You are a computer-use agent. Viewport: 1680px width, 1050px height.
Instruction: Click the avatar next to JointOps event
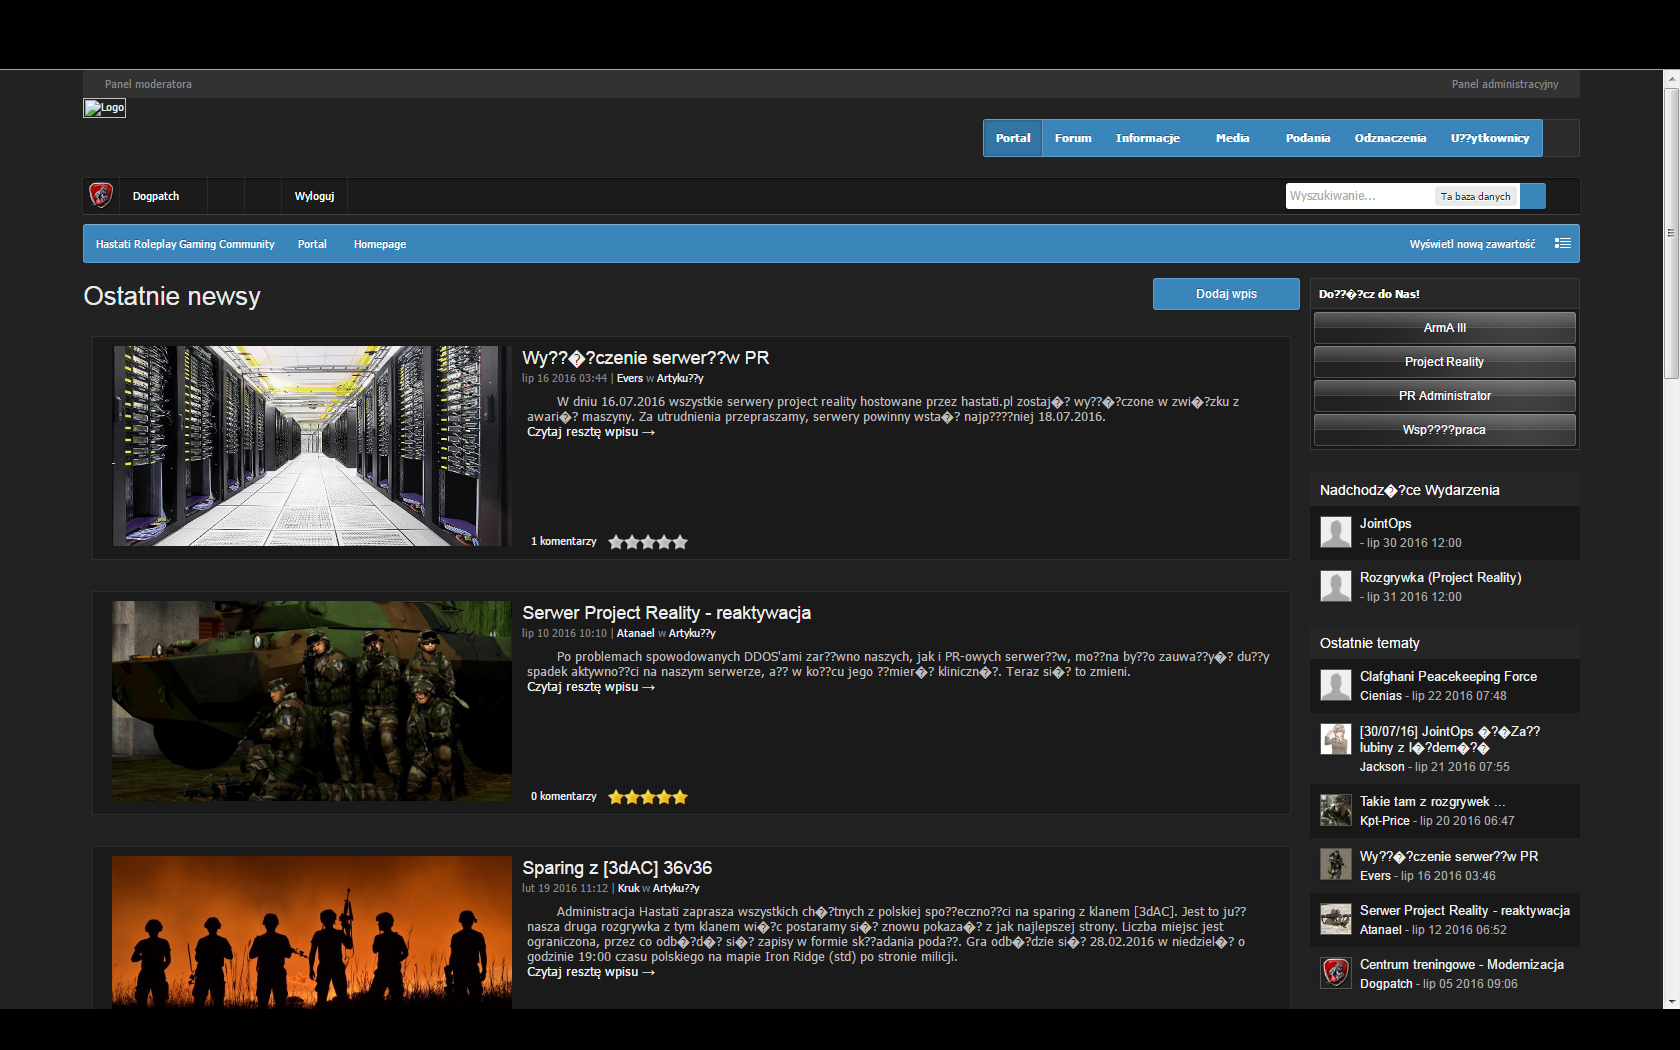tap(1335, 532)
